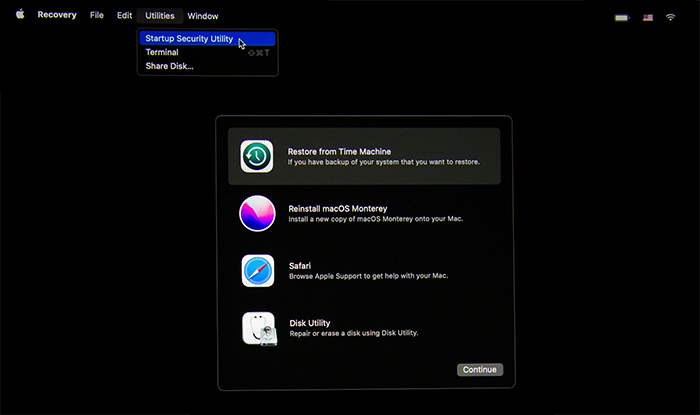Click the US flag input source icon
The image size is (700, 415).
(x=648, y=17)
